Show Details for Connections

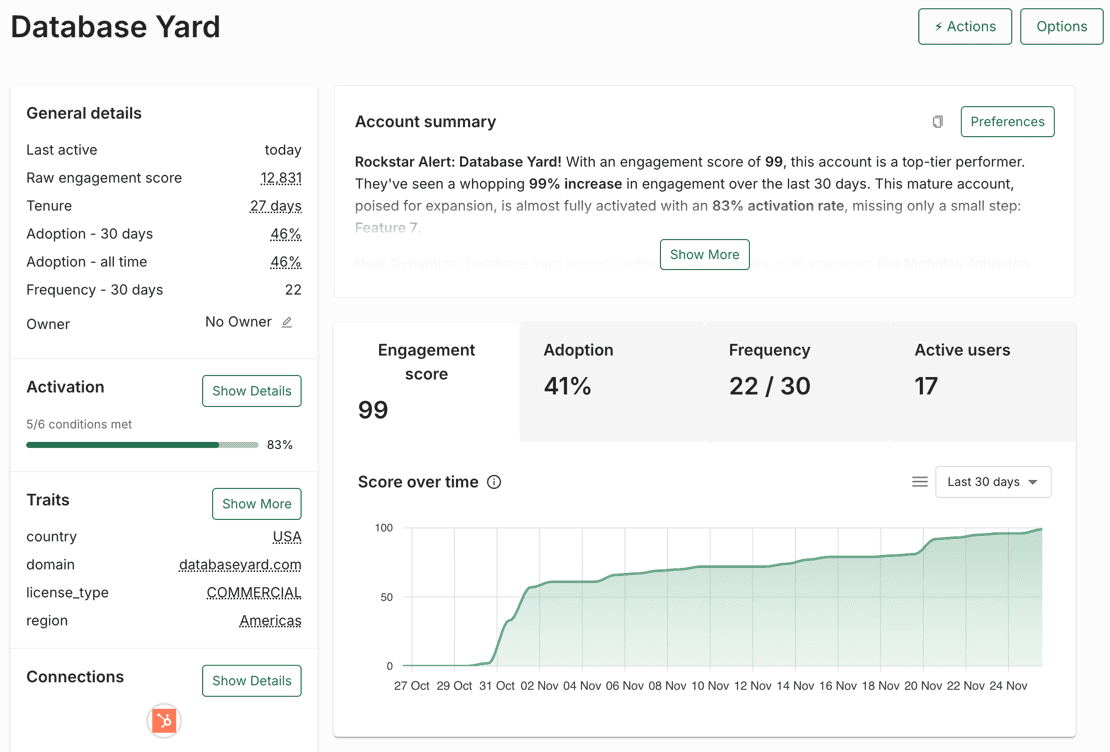(x=251, y=680)
